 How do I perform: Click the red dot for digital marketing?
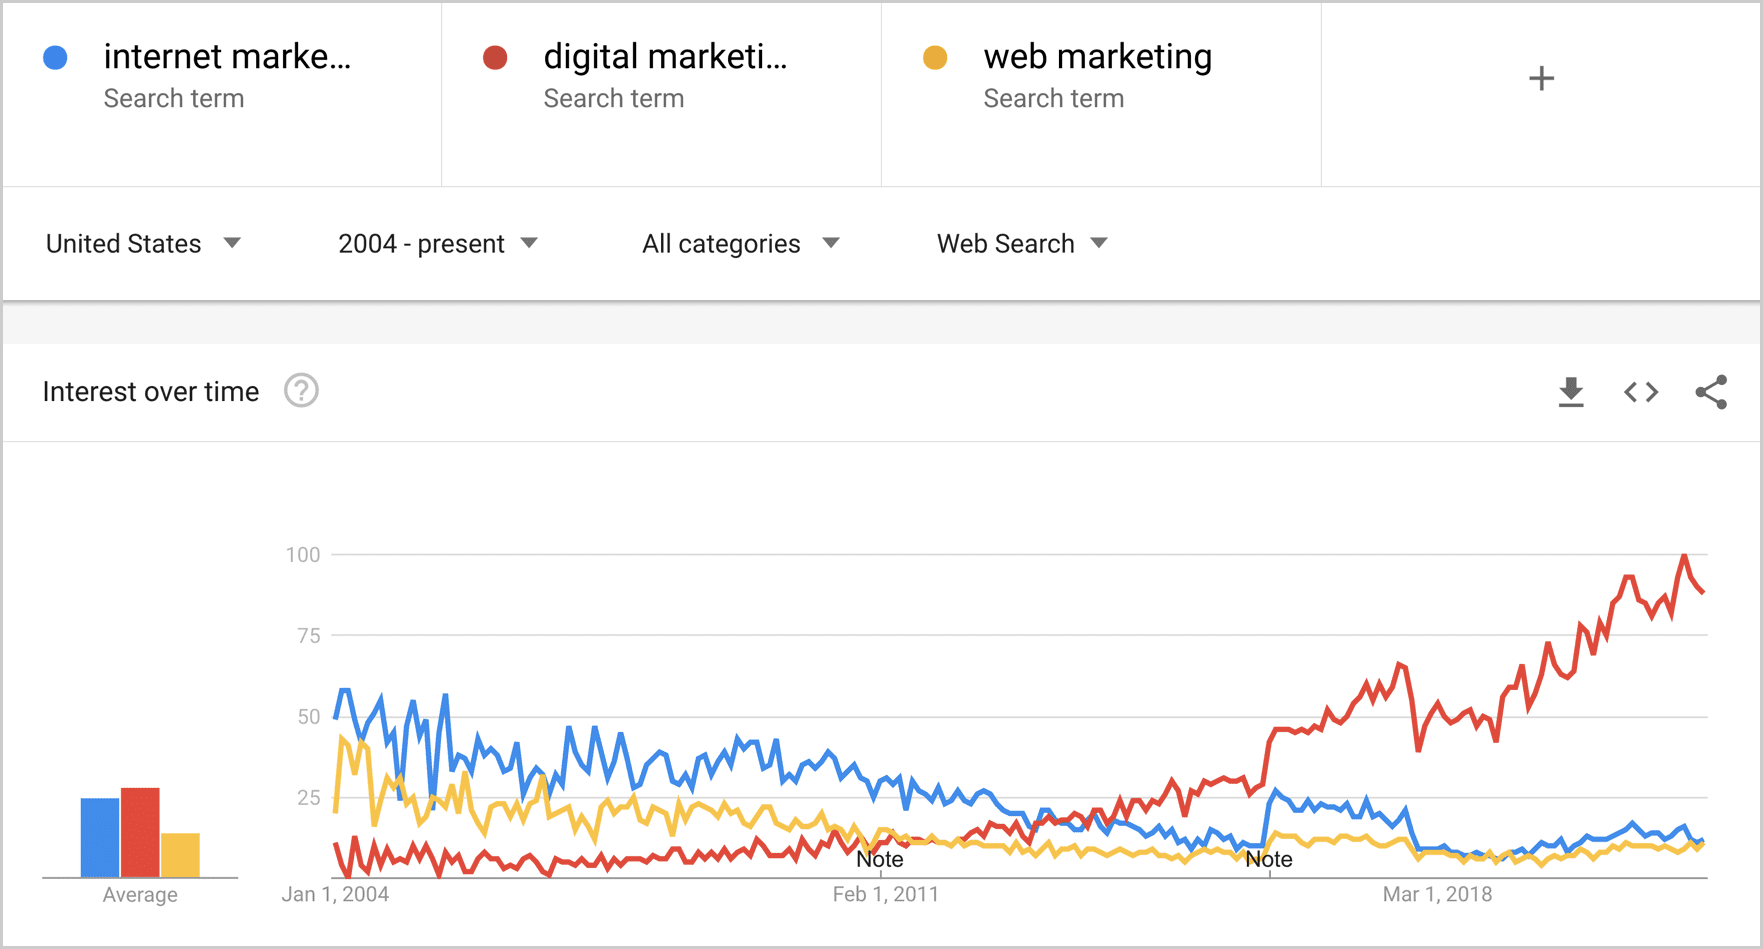pos(495,58)
